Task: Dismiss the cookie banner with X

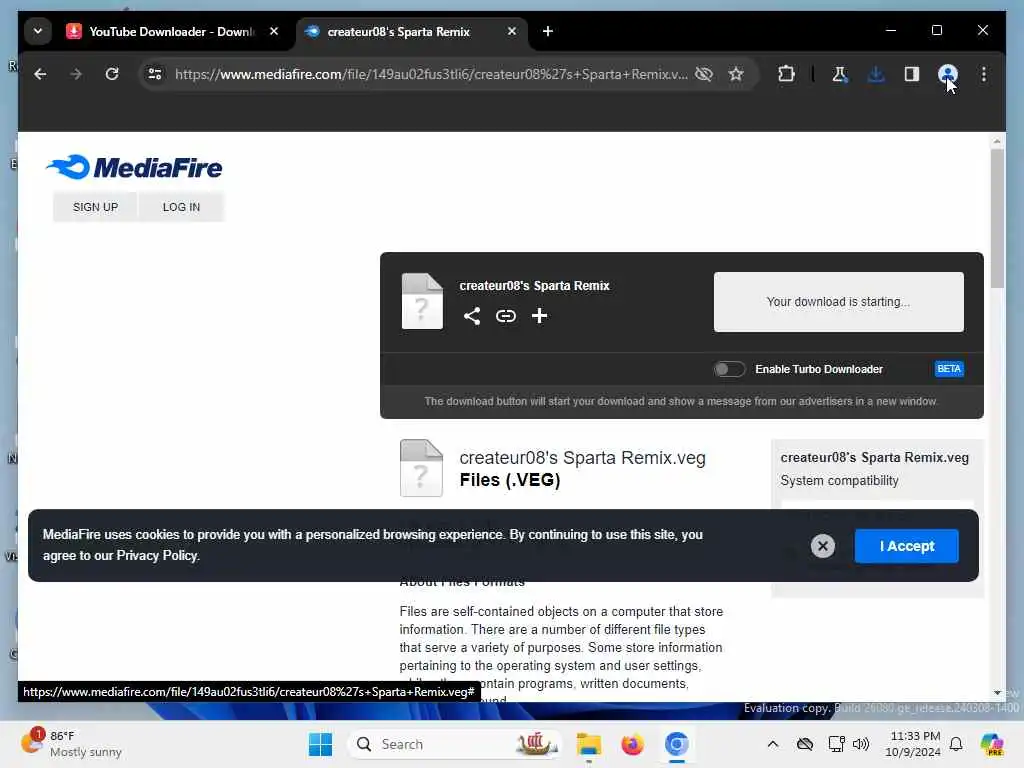Action: coord(823,546)
